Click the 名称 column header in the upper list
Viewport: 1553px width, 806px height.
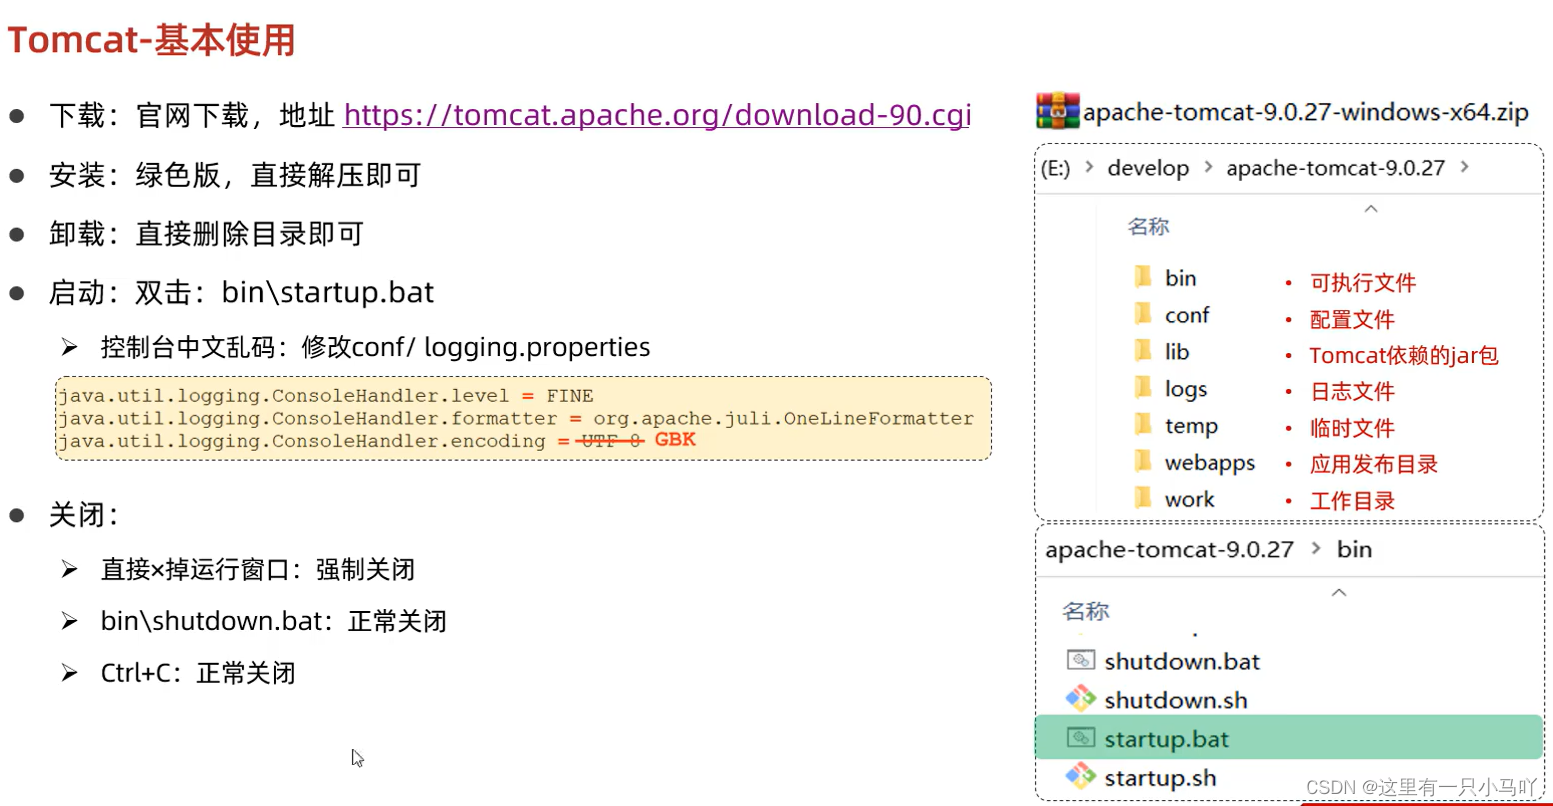1148,226
